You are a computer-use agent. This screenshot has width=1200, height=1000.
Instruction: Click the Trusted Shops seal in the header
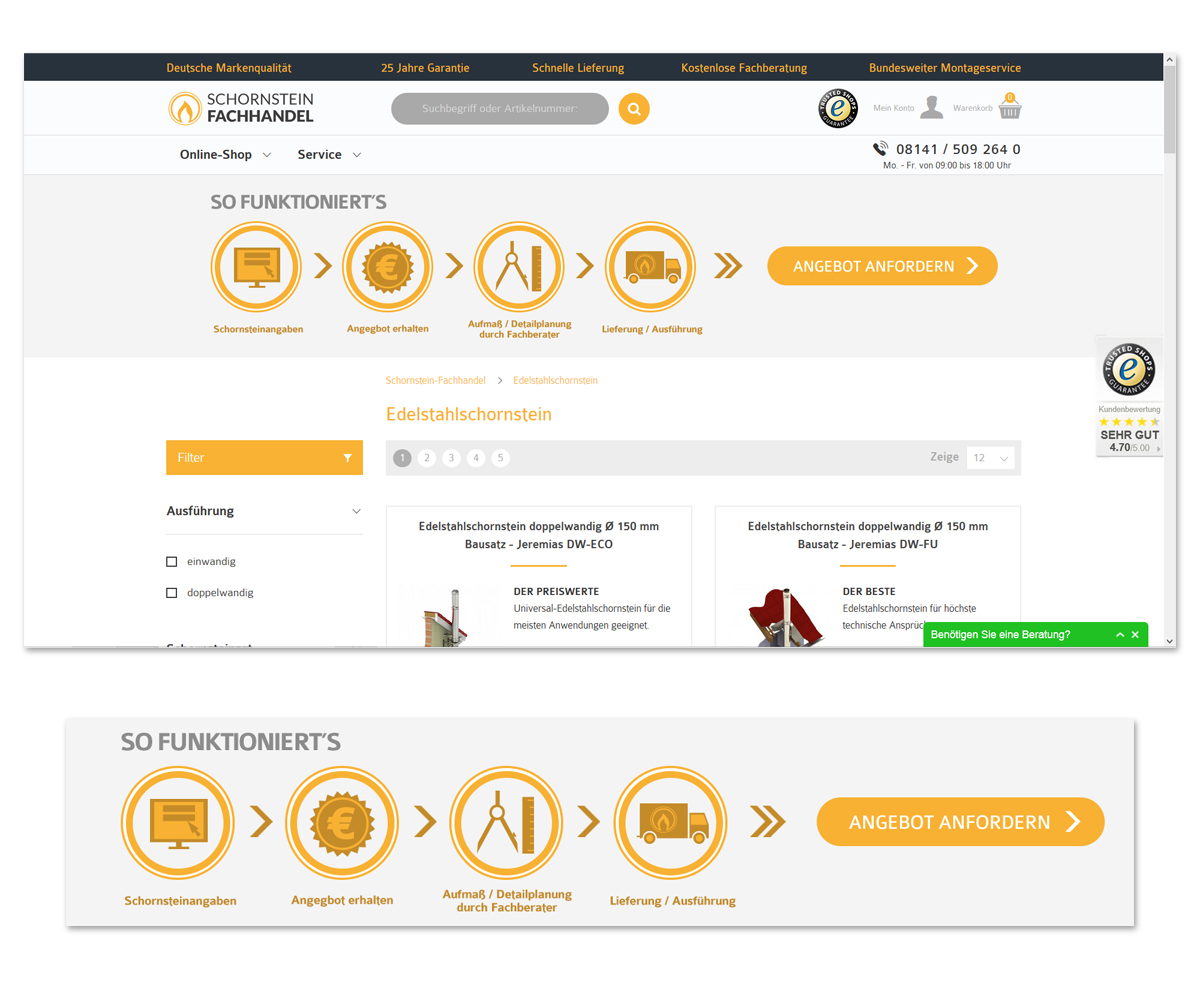coord(838,108)
